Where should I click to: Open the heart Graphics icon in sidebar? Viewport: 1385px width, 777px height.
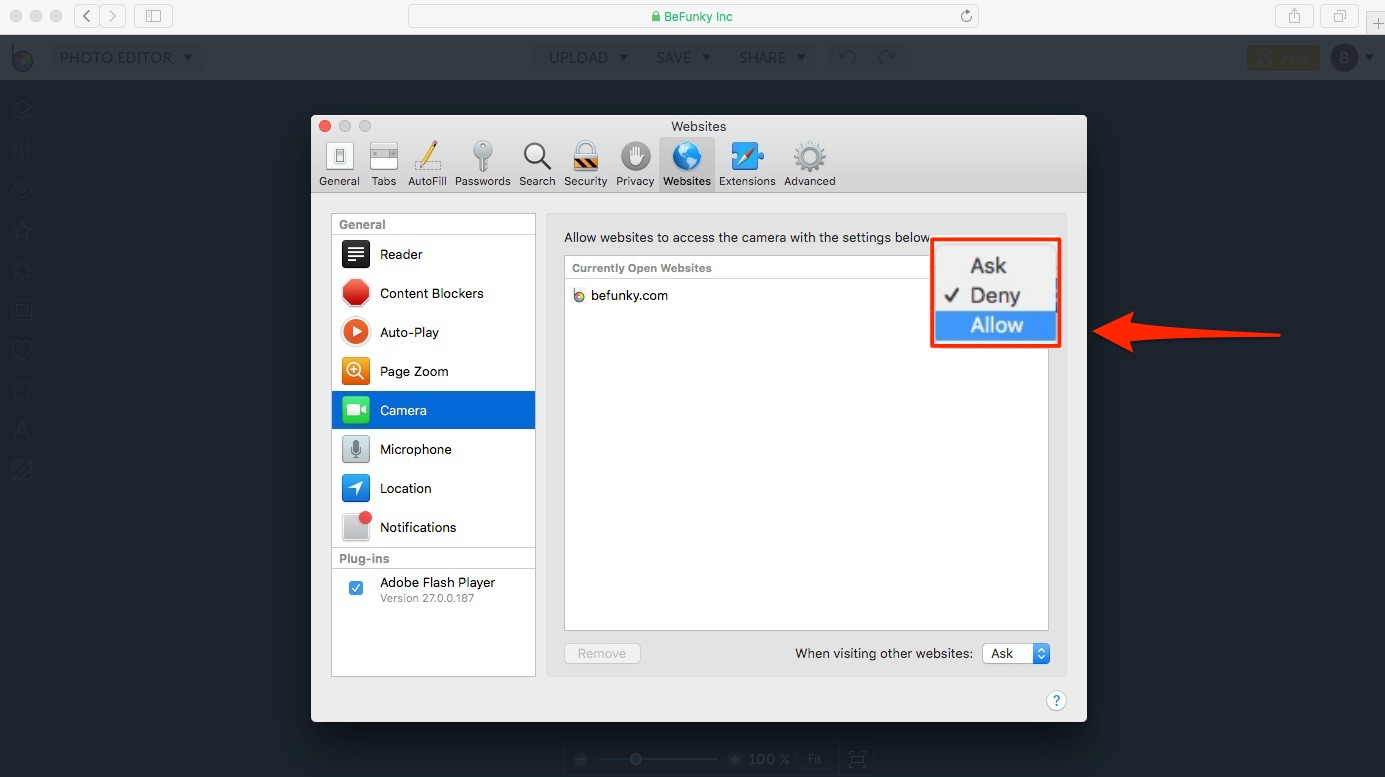click(x=22, y=350)
